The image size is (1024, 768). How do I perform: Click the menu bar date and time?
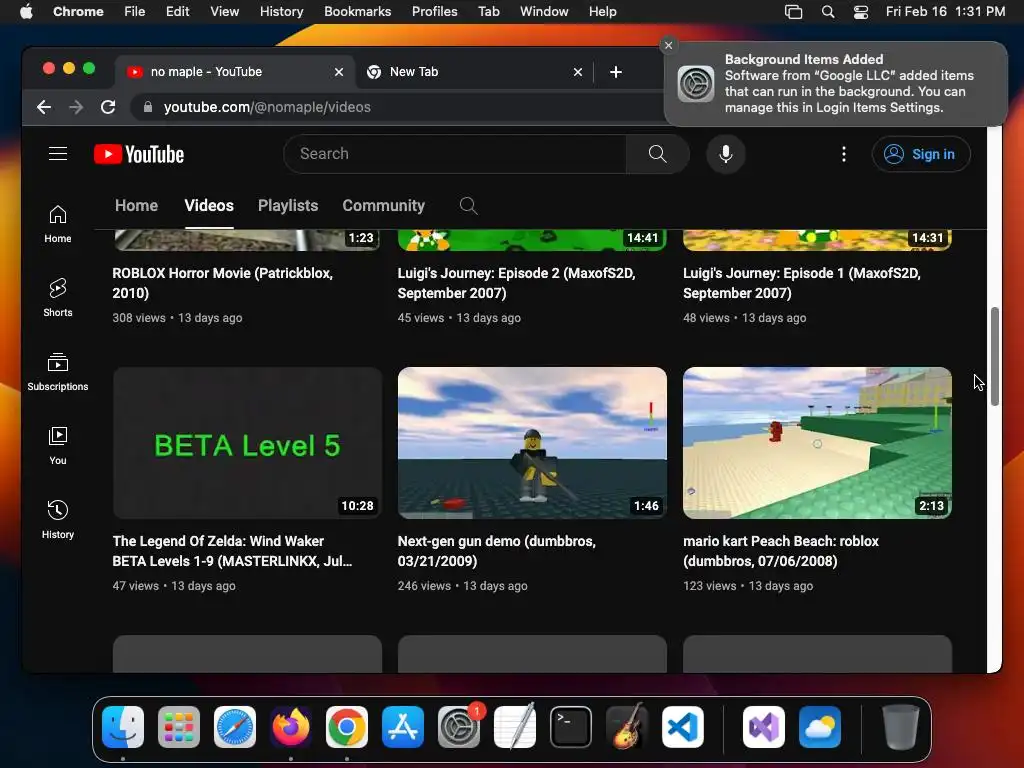pyautogui.click(x=945, y=12)
